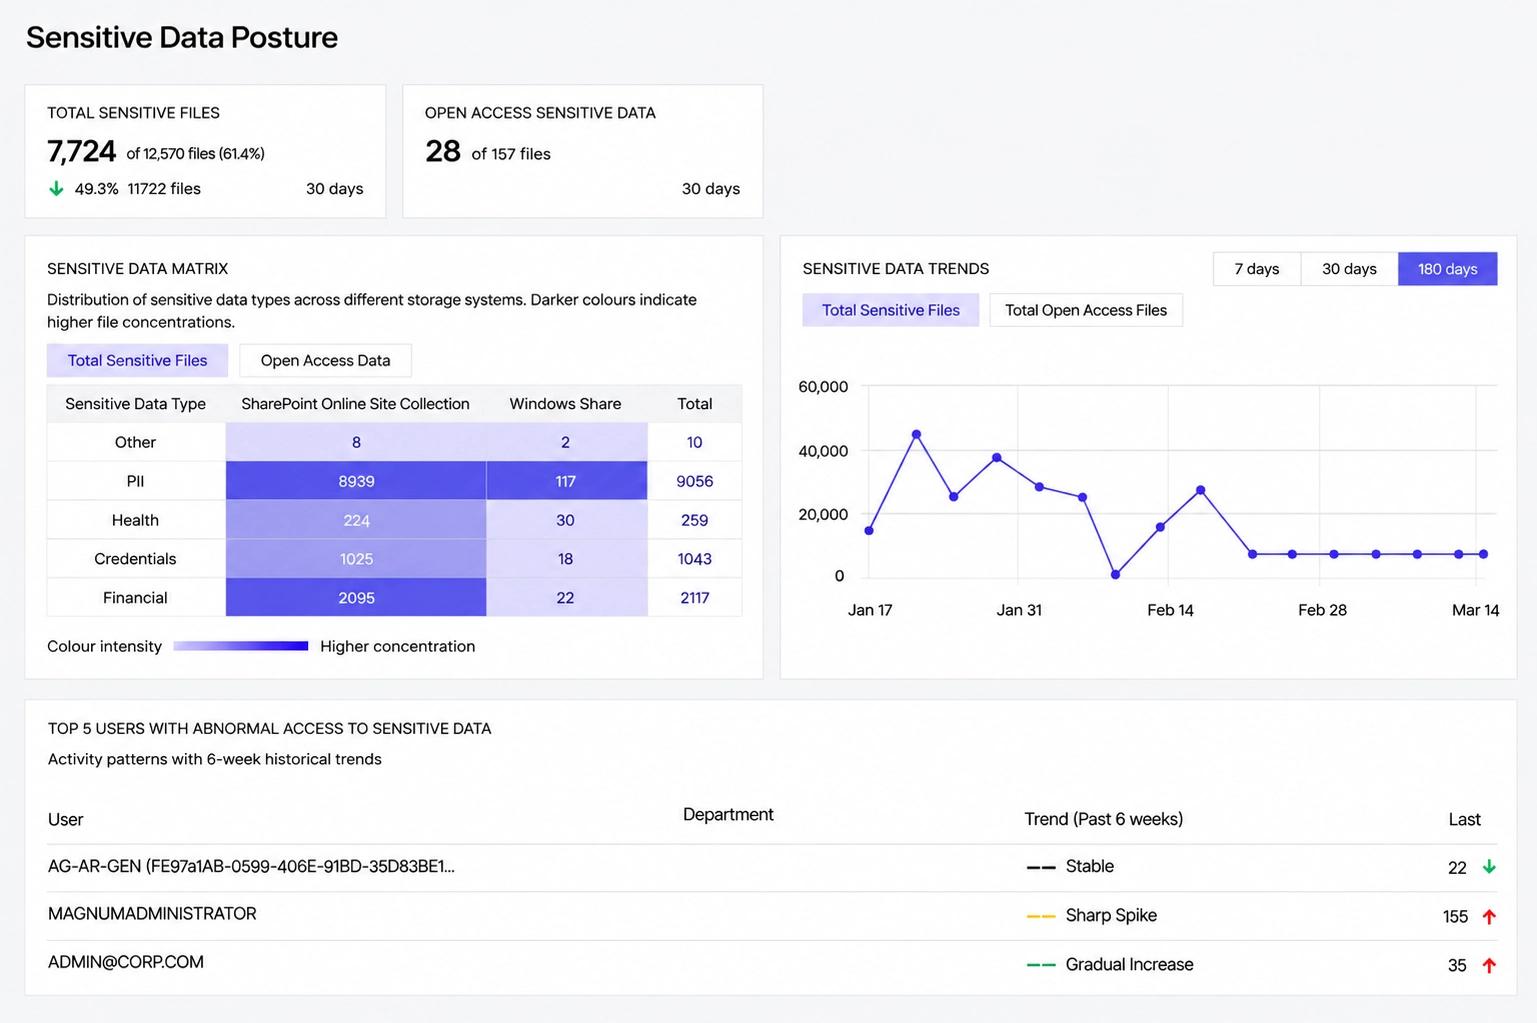1537x1023 pixels.
Task: Click the Credentials total value 1043
Action: 695,559
